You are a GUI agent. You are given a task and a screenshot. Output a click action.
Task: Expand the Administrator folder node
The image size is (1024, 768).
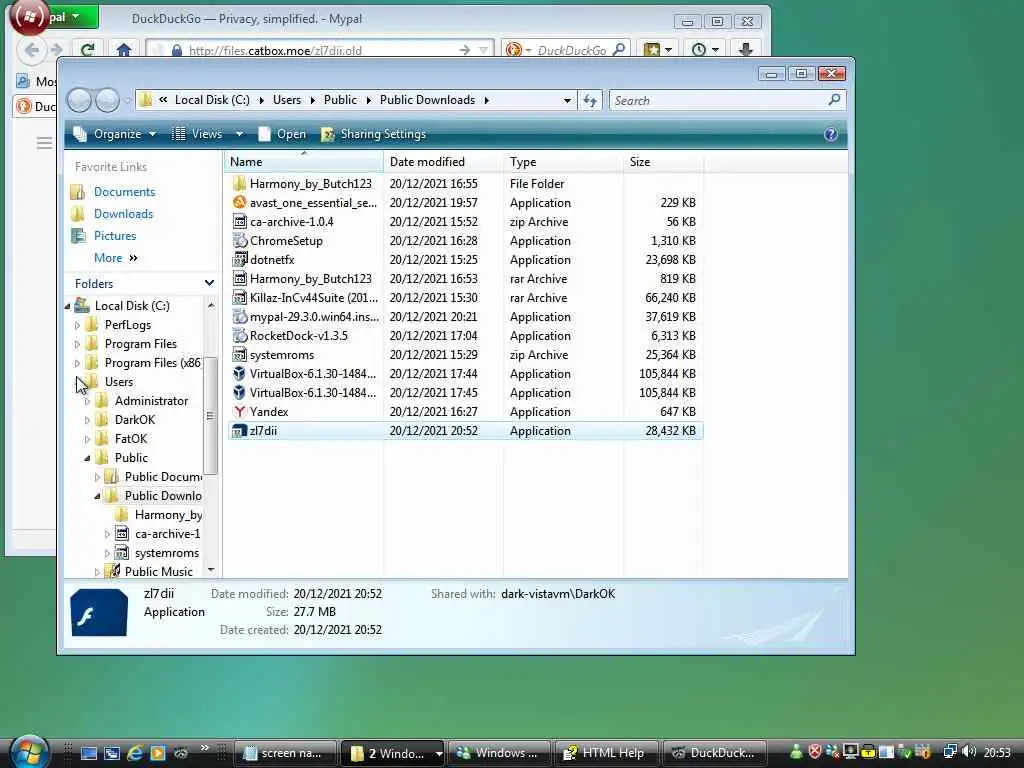click(87, 401)
